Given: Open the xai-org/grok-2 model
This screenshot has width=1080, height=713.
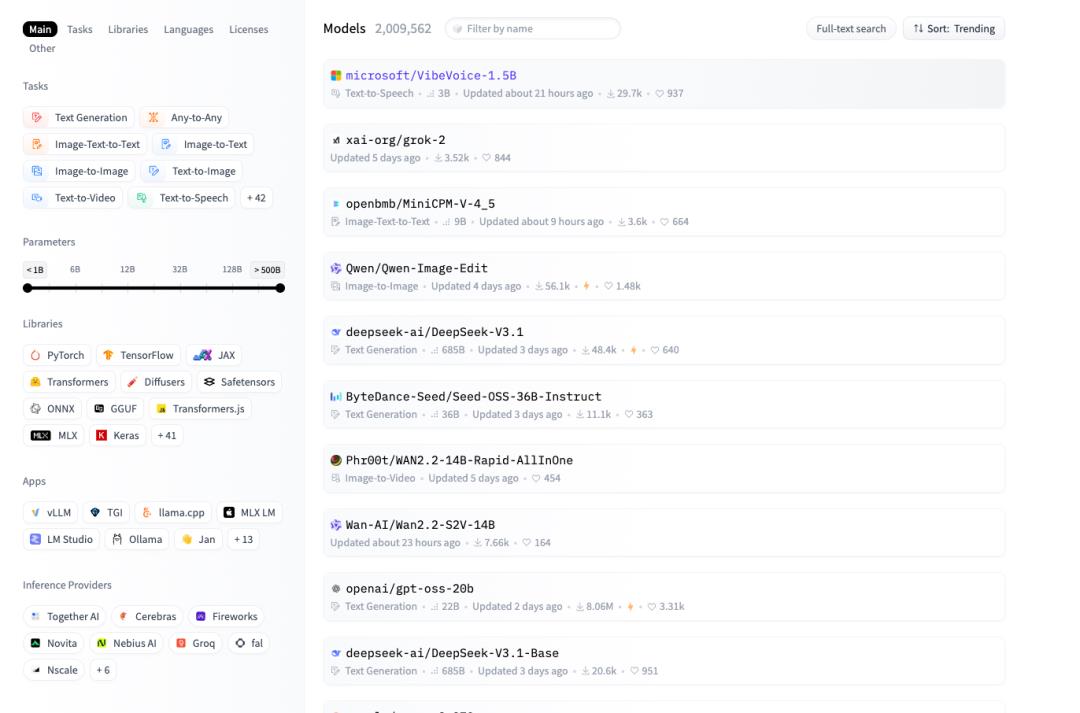Looking at the screenshot, I should [x=663, y=148].
